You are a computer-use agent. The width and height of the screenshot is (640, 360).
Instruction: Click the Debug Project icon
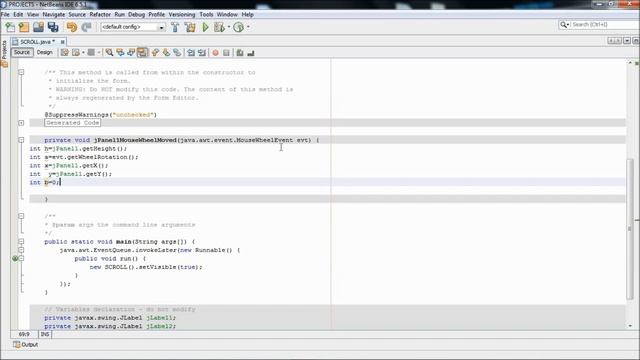click(219, 27)
